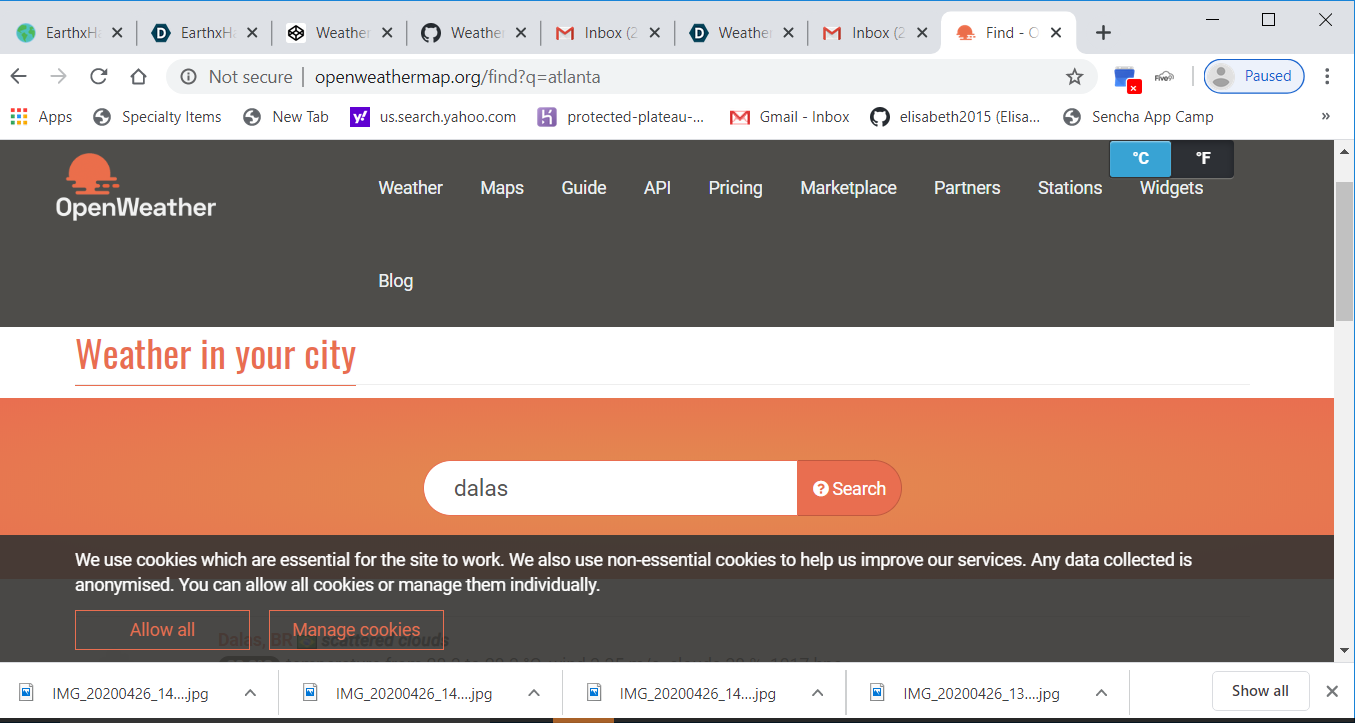Switch to the first Gmail Inbox tab
Screen dimensions: 1355x723
609,33
